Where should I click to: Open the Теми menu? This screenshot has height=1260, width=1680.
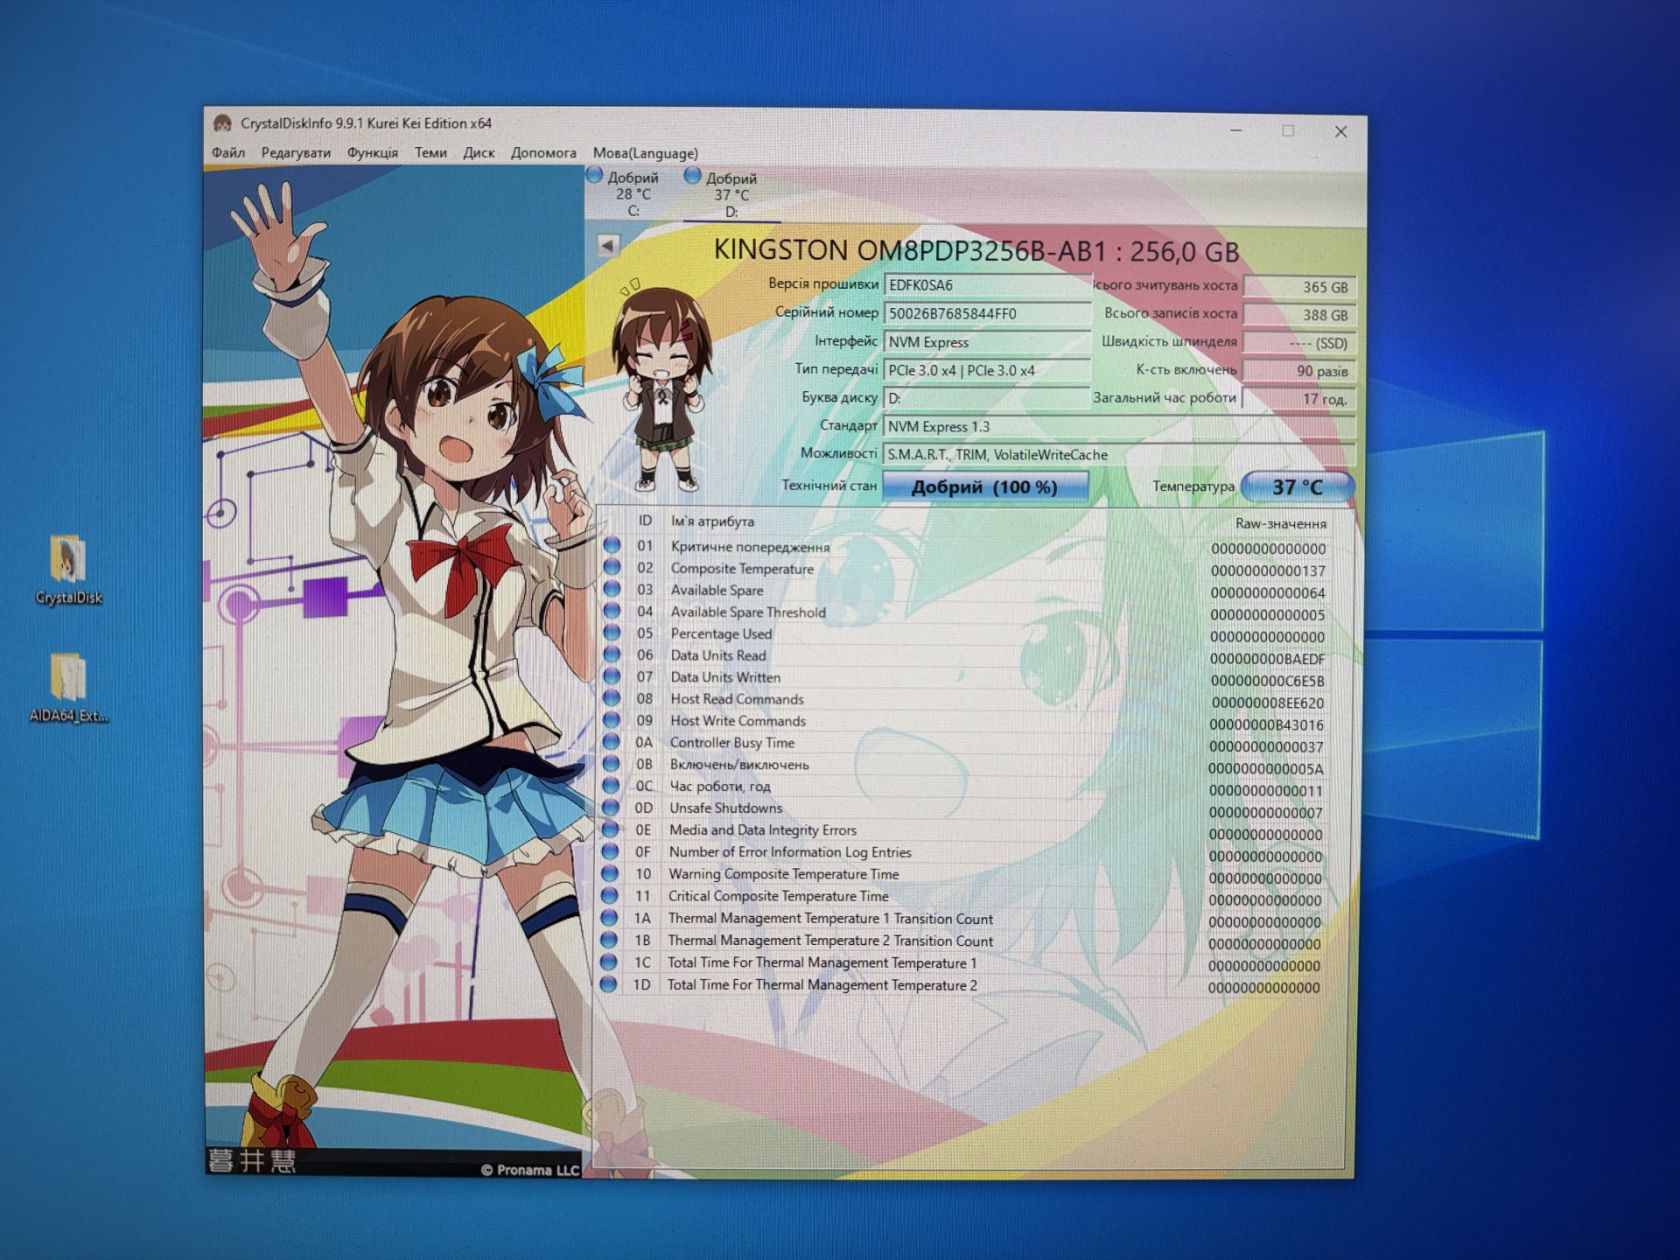click(430, 153)
